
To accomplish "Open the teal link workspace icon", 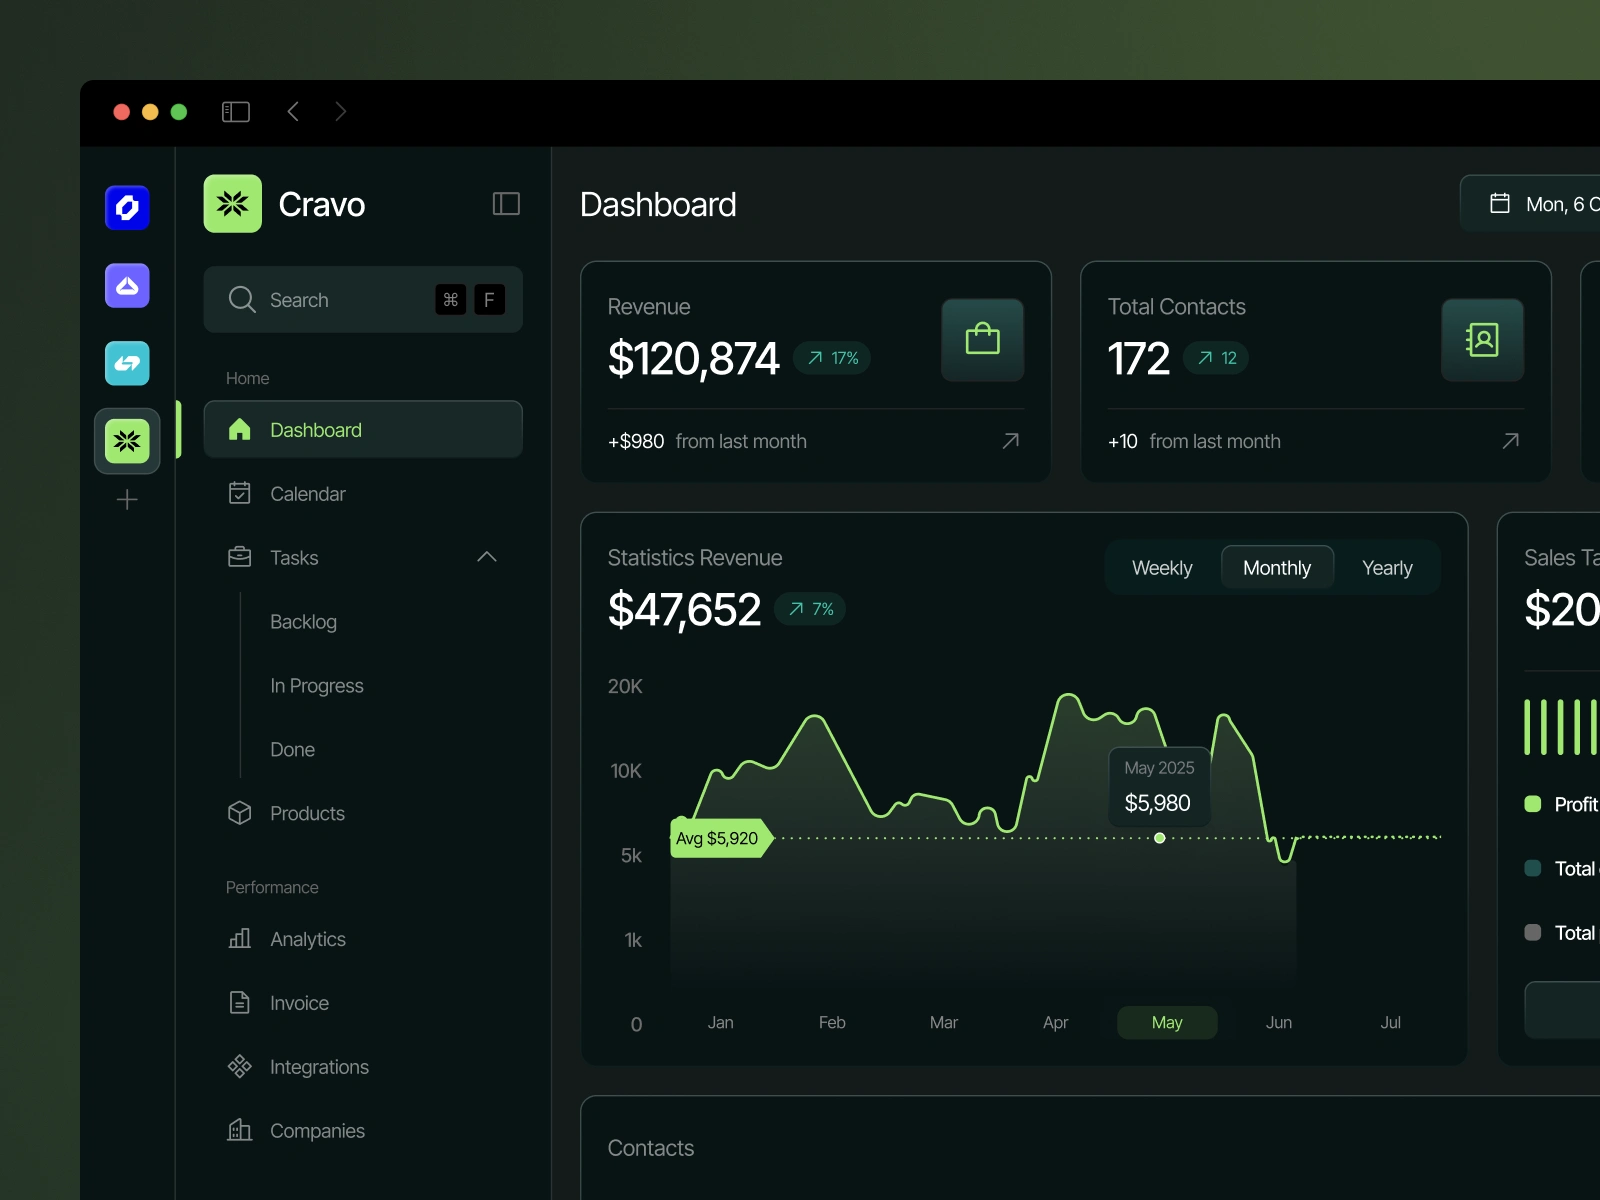I will [x=127, y=363].
